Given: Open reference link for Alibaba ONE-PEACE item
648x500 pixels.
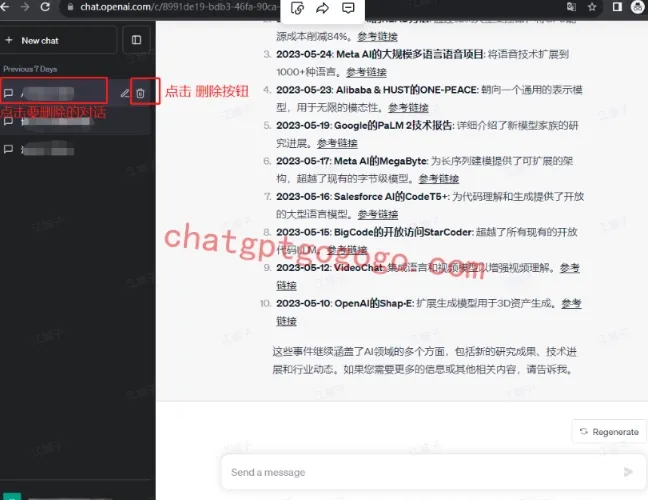Looking at the screenshot, I should (x=408, y=108).
